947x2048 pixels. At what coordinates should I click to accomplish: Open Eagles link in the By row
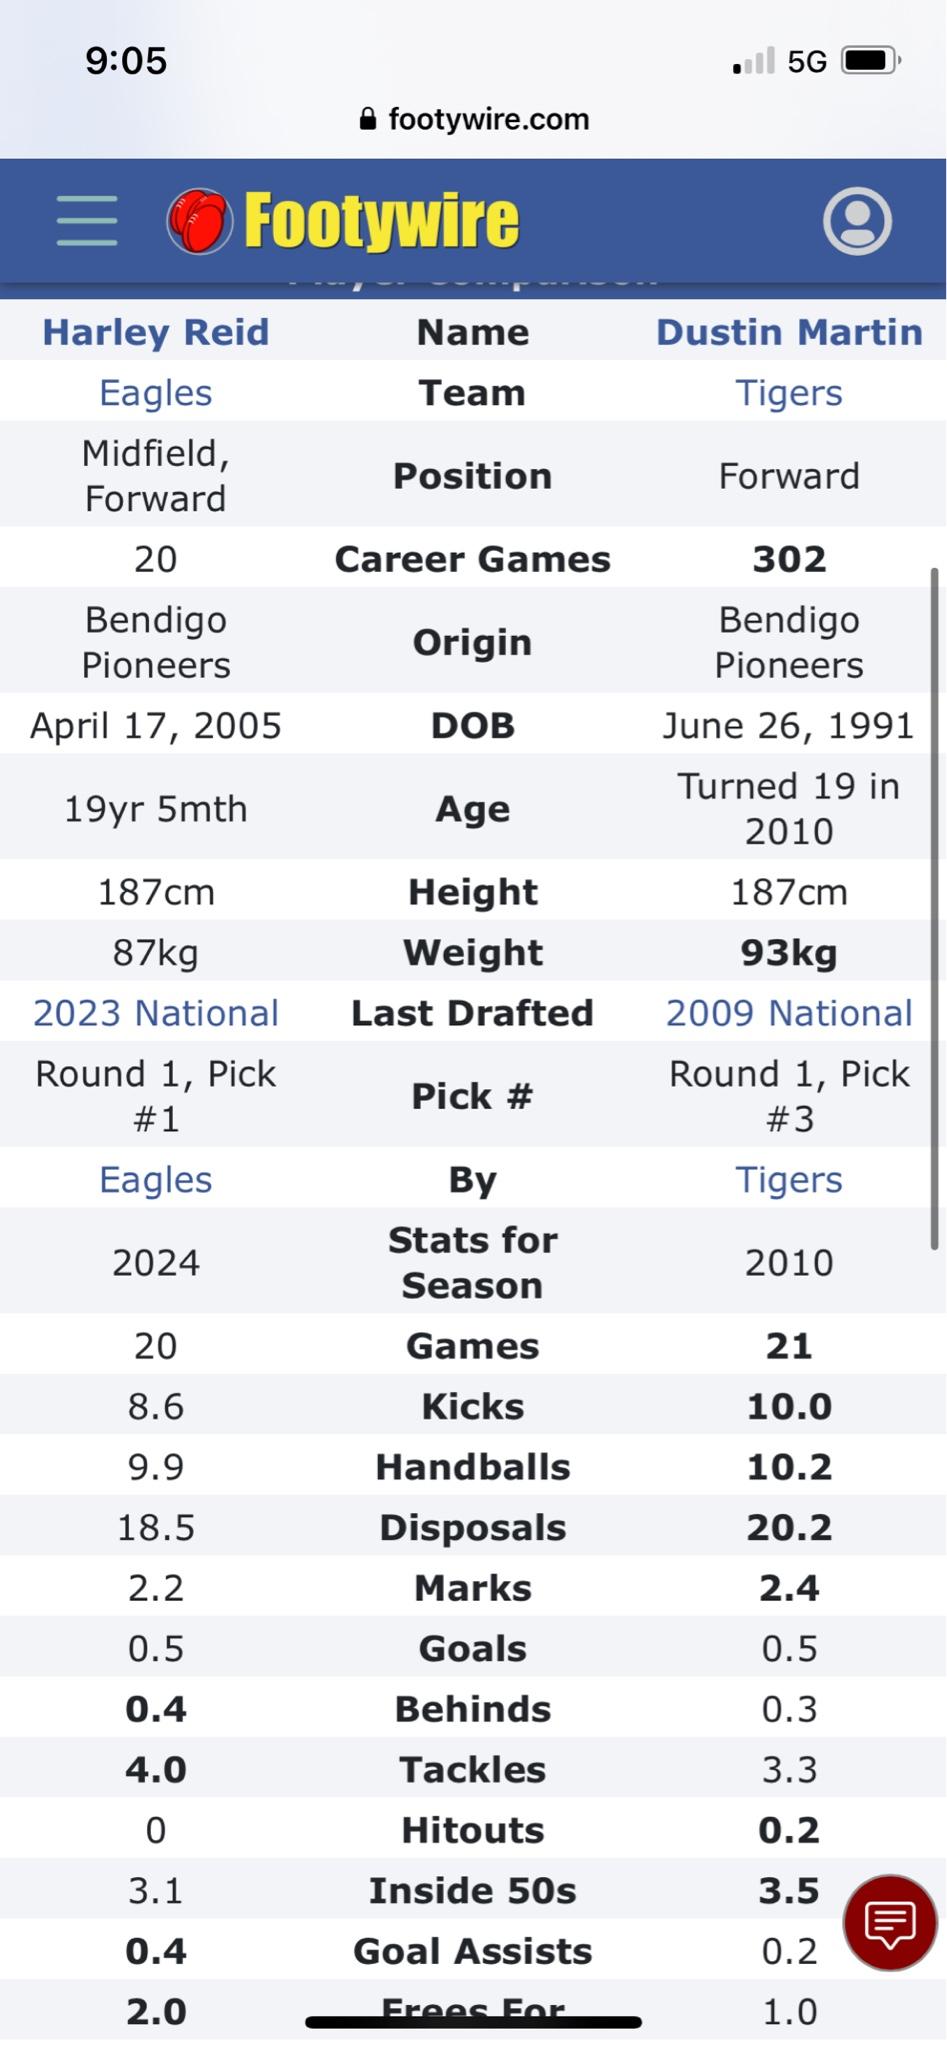click(x=156, y=1180)
